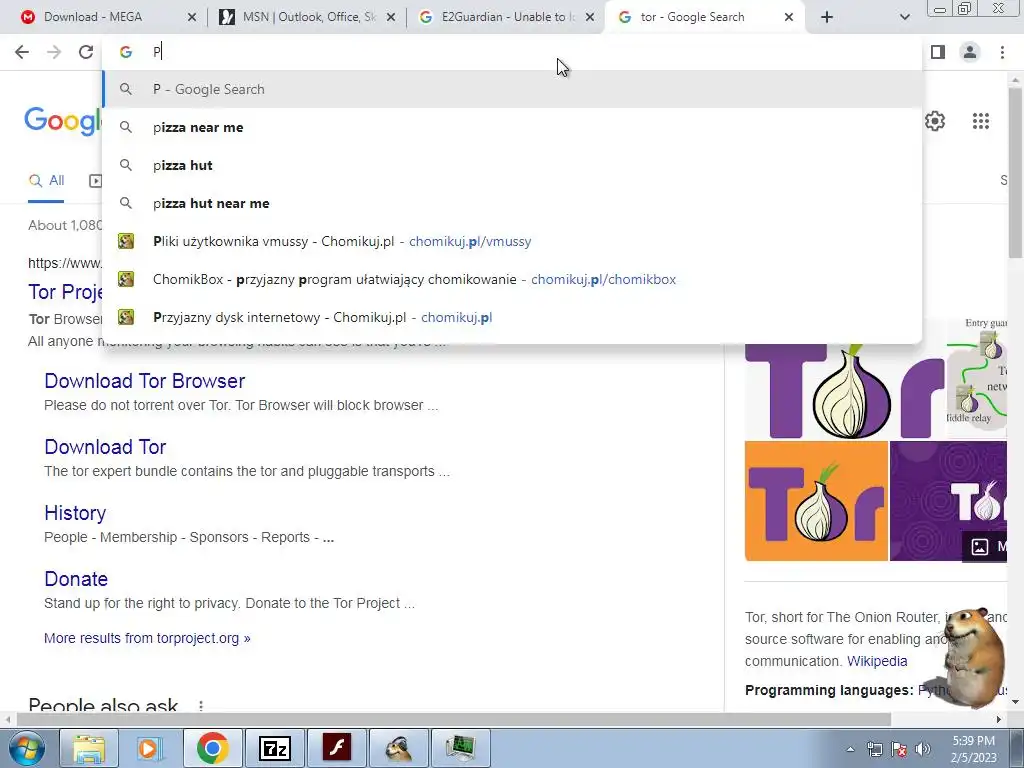Viewport: 1024px width, 768px height.
Task: Open Windows Explorer from taskbar
Action: click(x=89, y=748)
